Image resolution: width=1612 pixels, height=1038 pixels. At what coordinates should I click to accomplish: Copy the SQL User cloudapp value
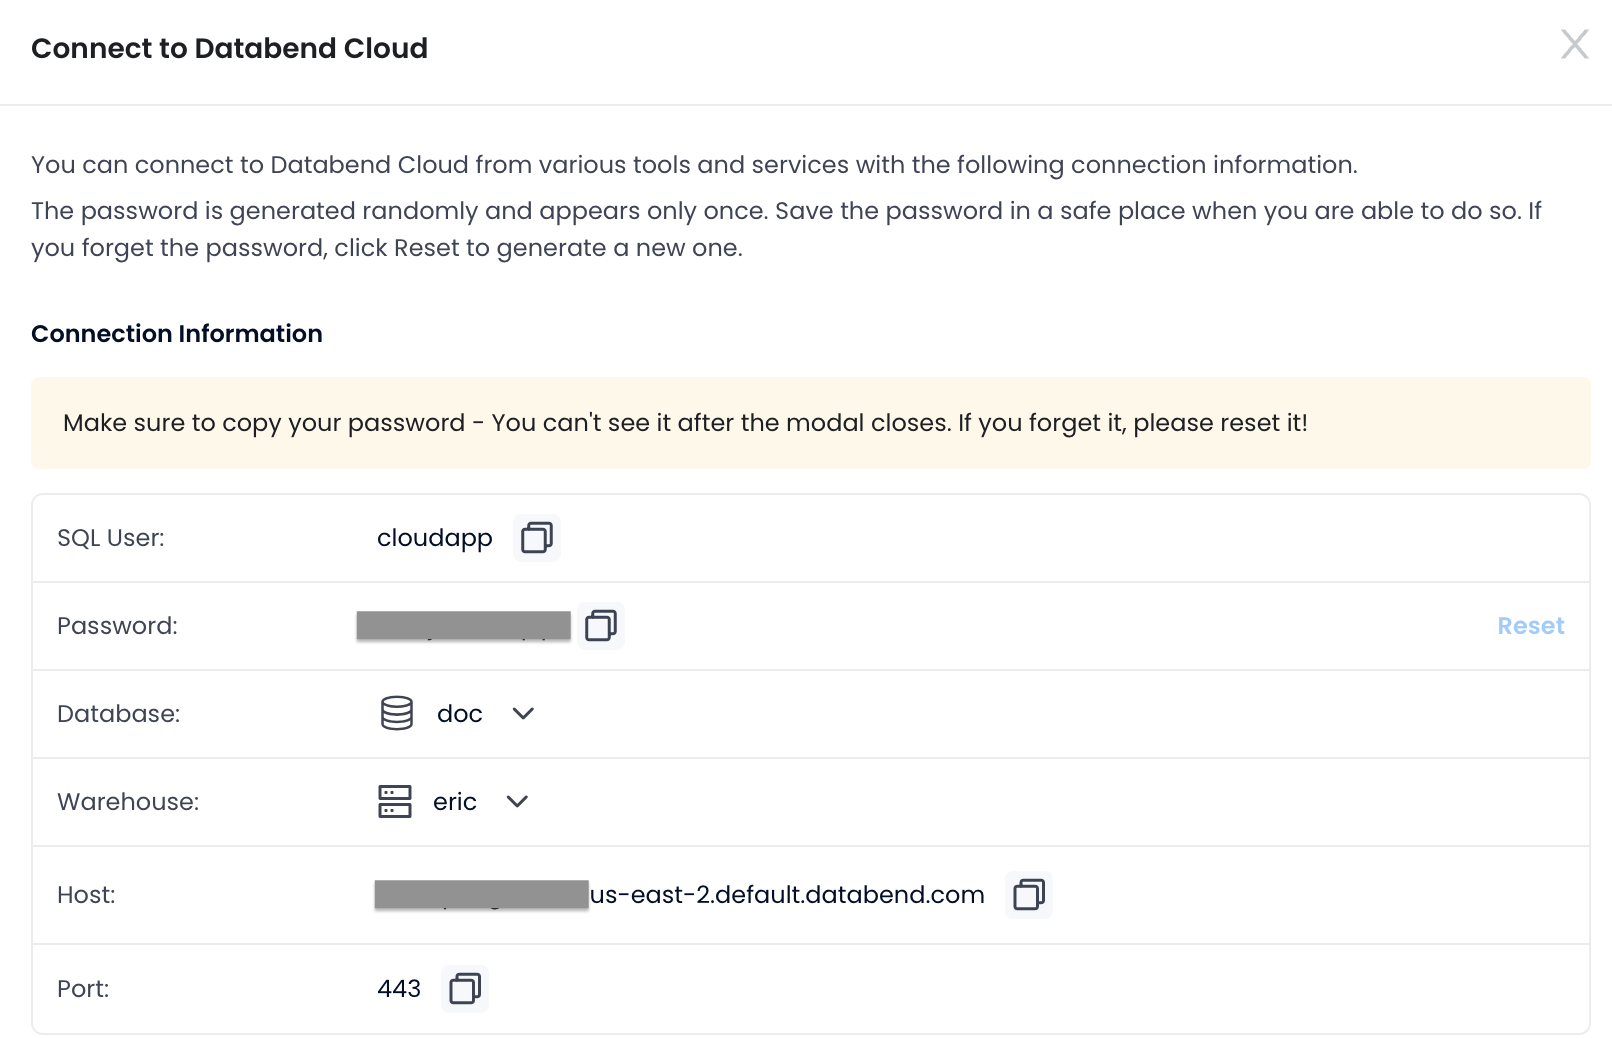(537, 538)
